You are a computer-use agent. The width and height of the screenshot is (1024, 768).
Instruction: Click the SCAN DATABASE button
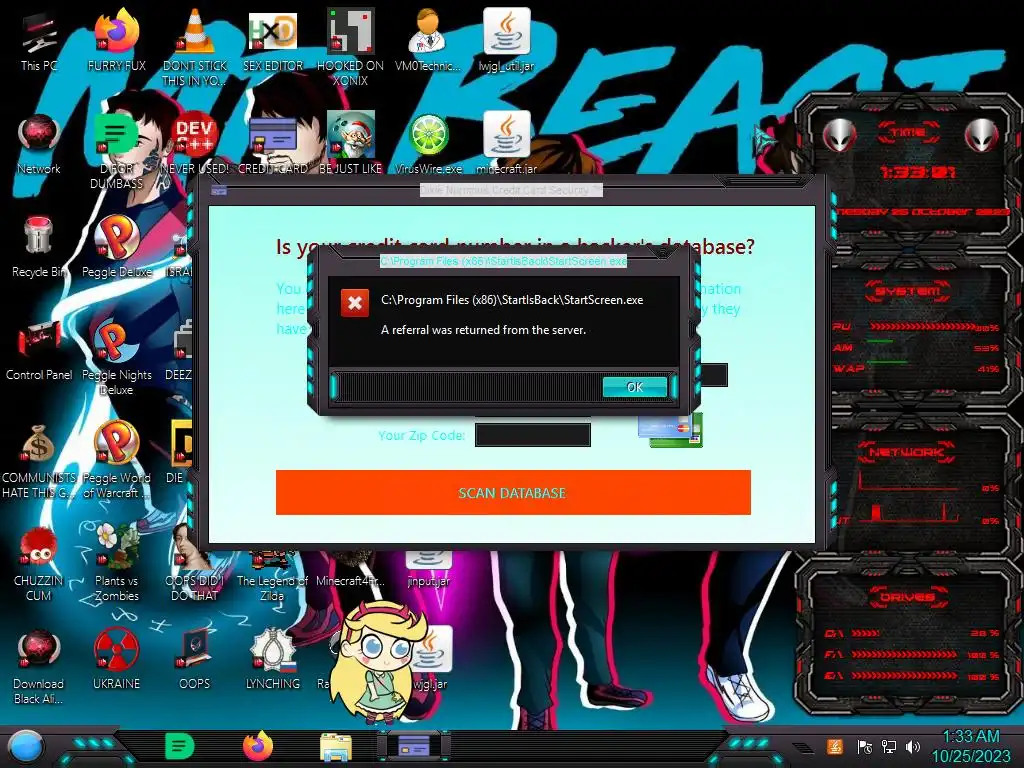point(513,492)
